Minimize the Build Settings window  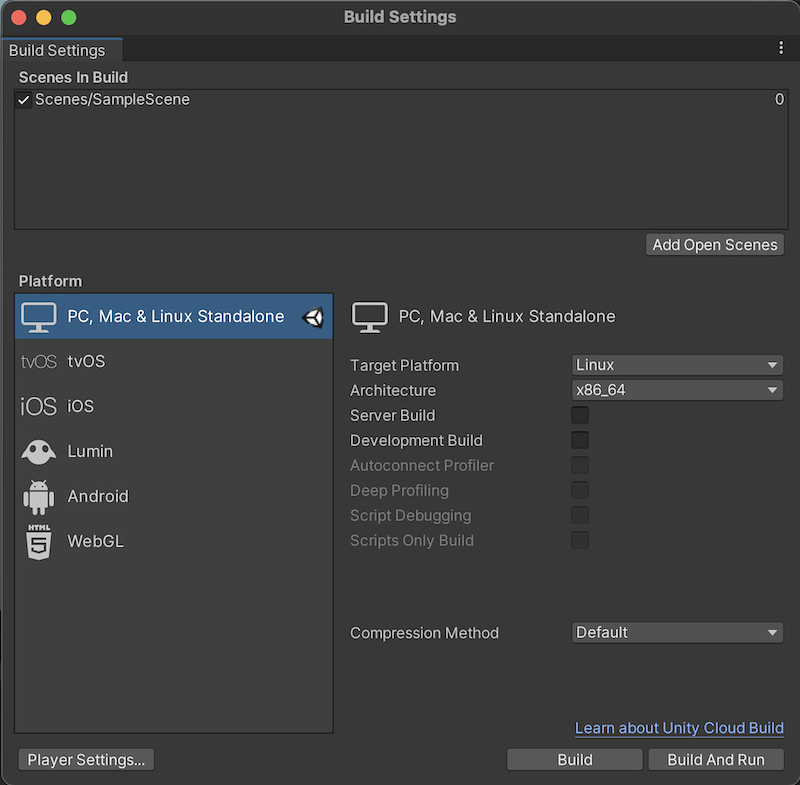pos(44,18)
